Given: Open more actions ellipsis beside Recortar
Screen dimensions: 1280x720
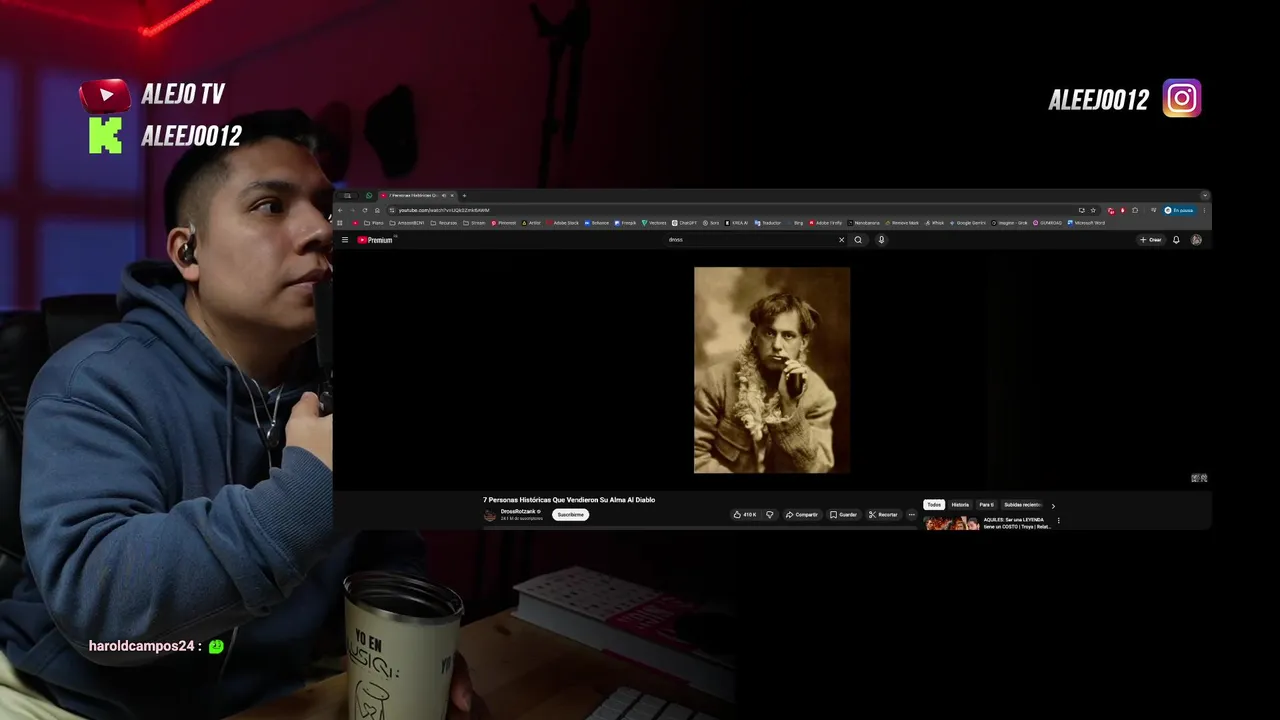Looking at the screenshot, I should [911, 515].
